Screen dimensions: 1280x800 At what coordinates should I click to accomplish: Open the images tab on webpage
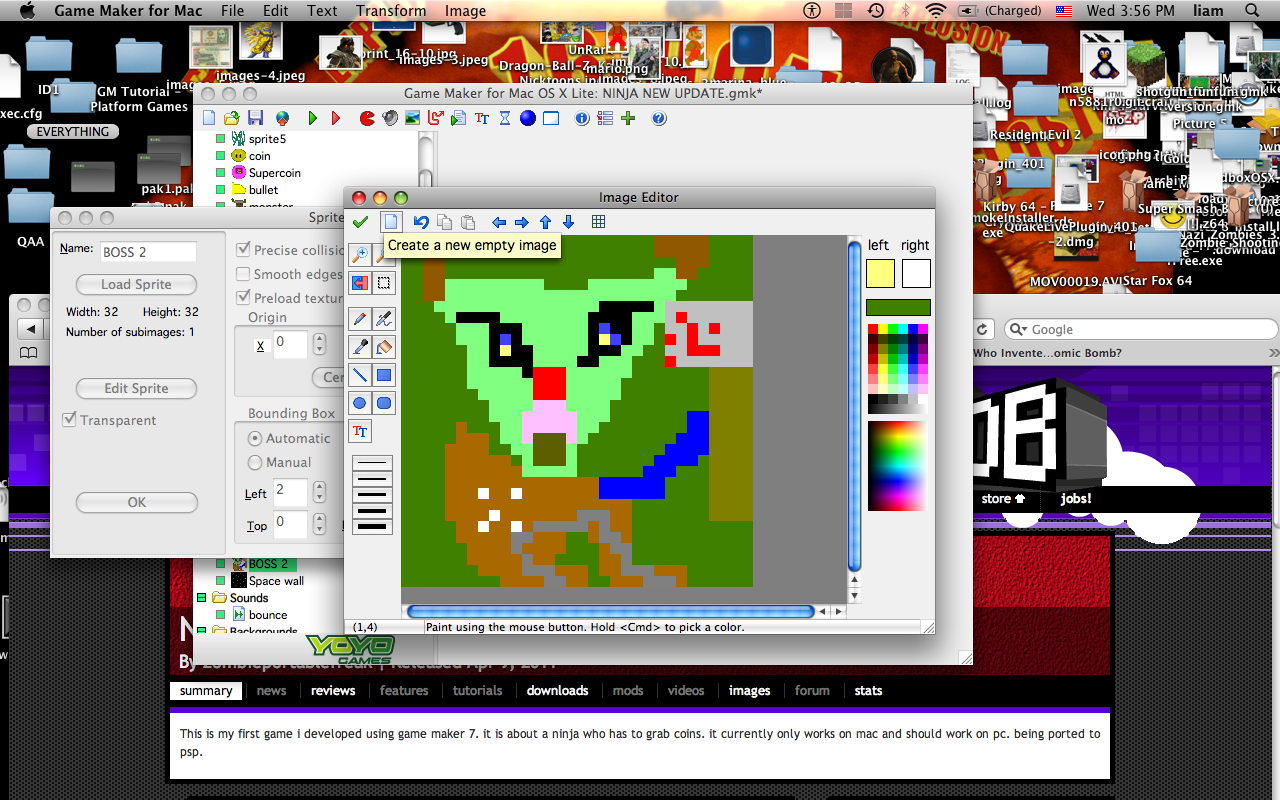[749, 690]
